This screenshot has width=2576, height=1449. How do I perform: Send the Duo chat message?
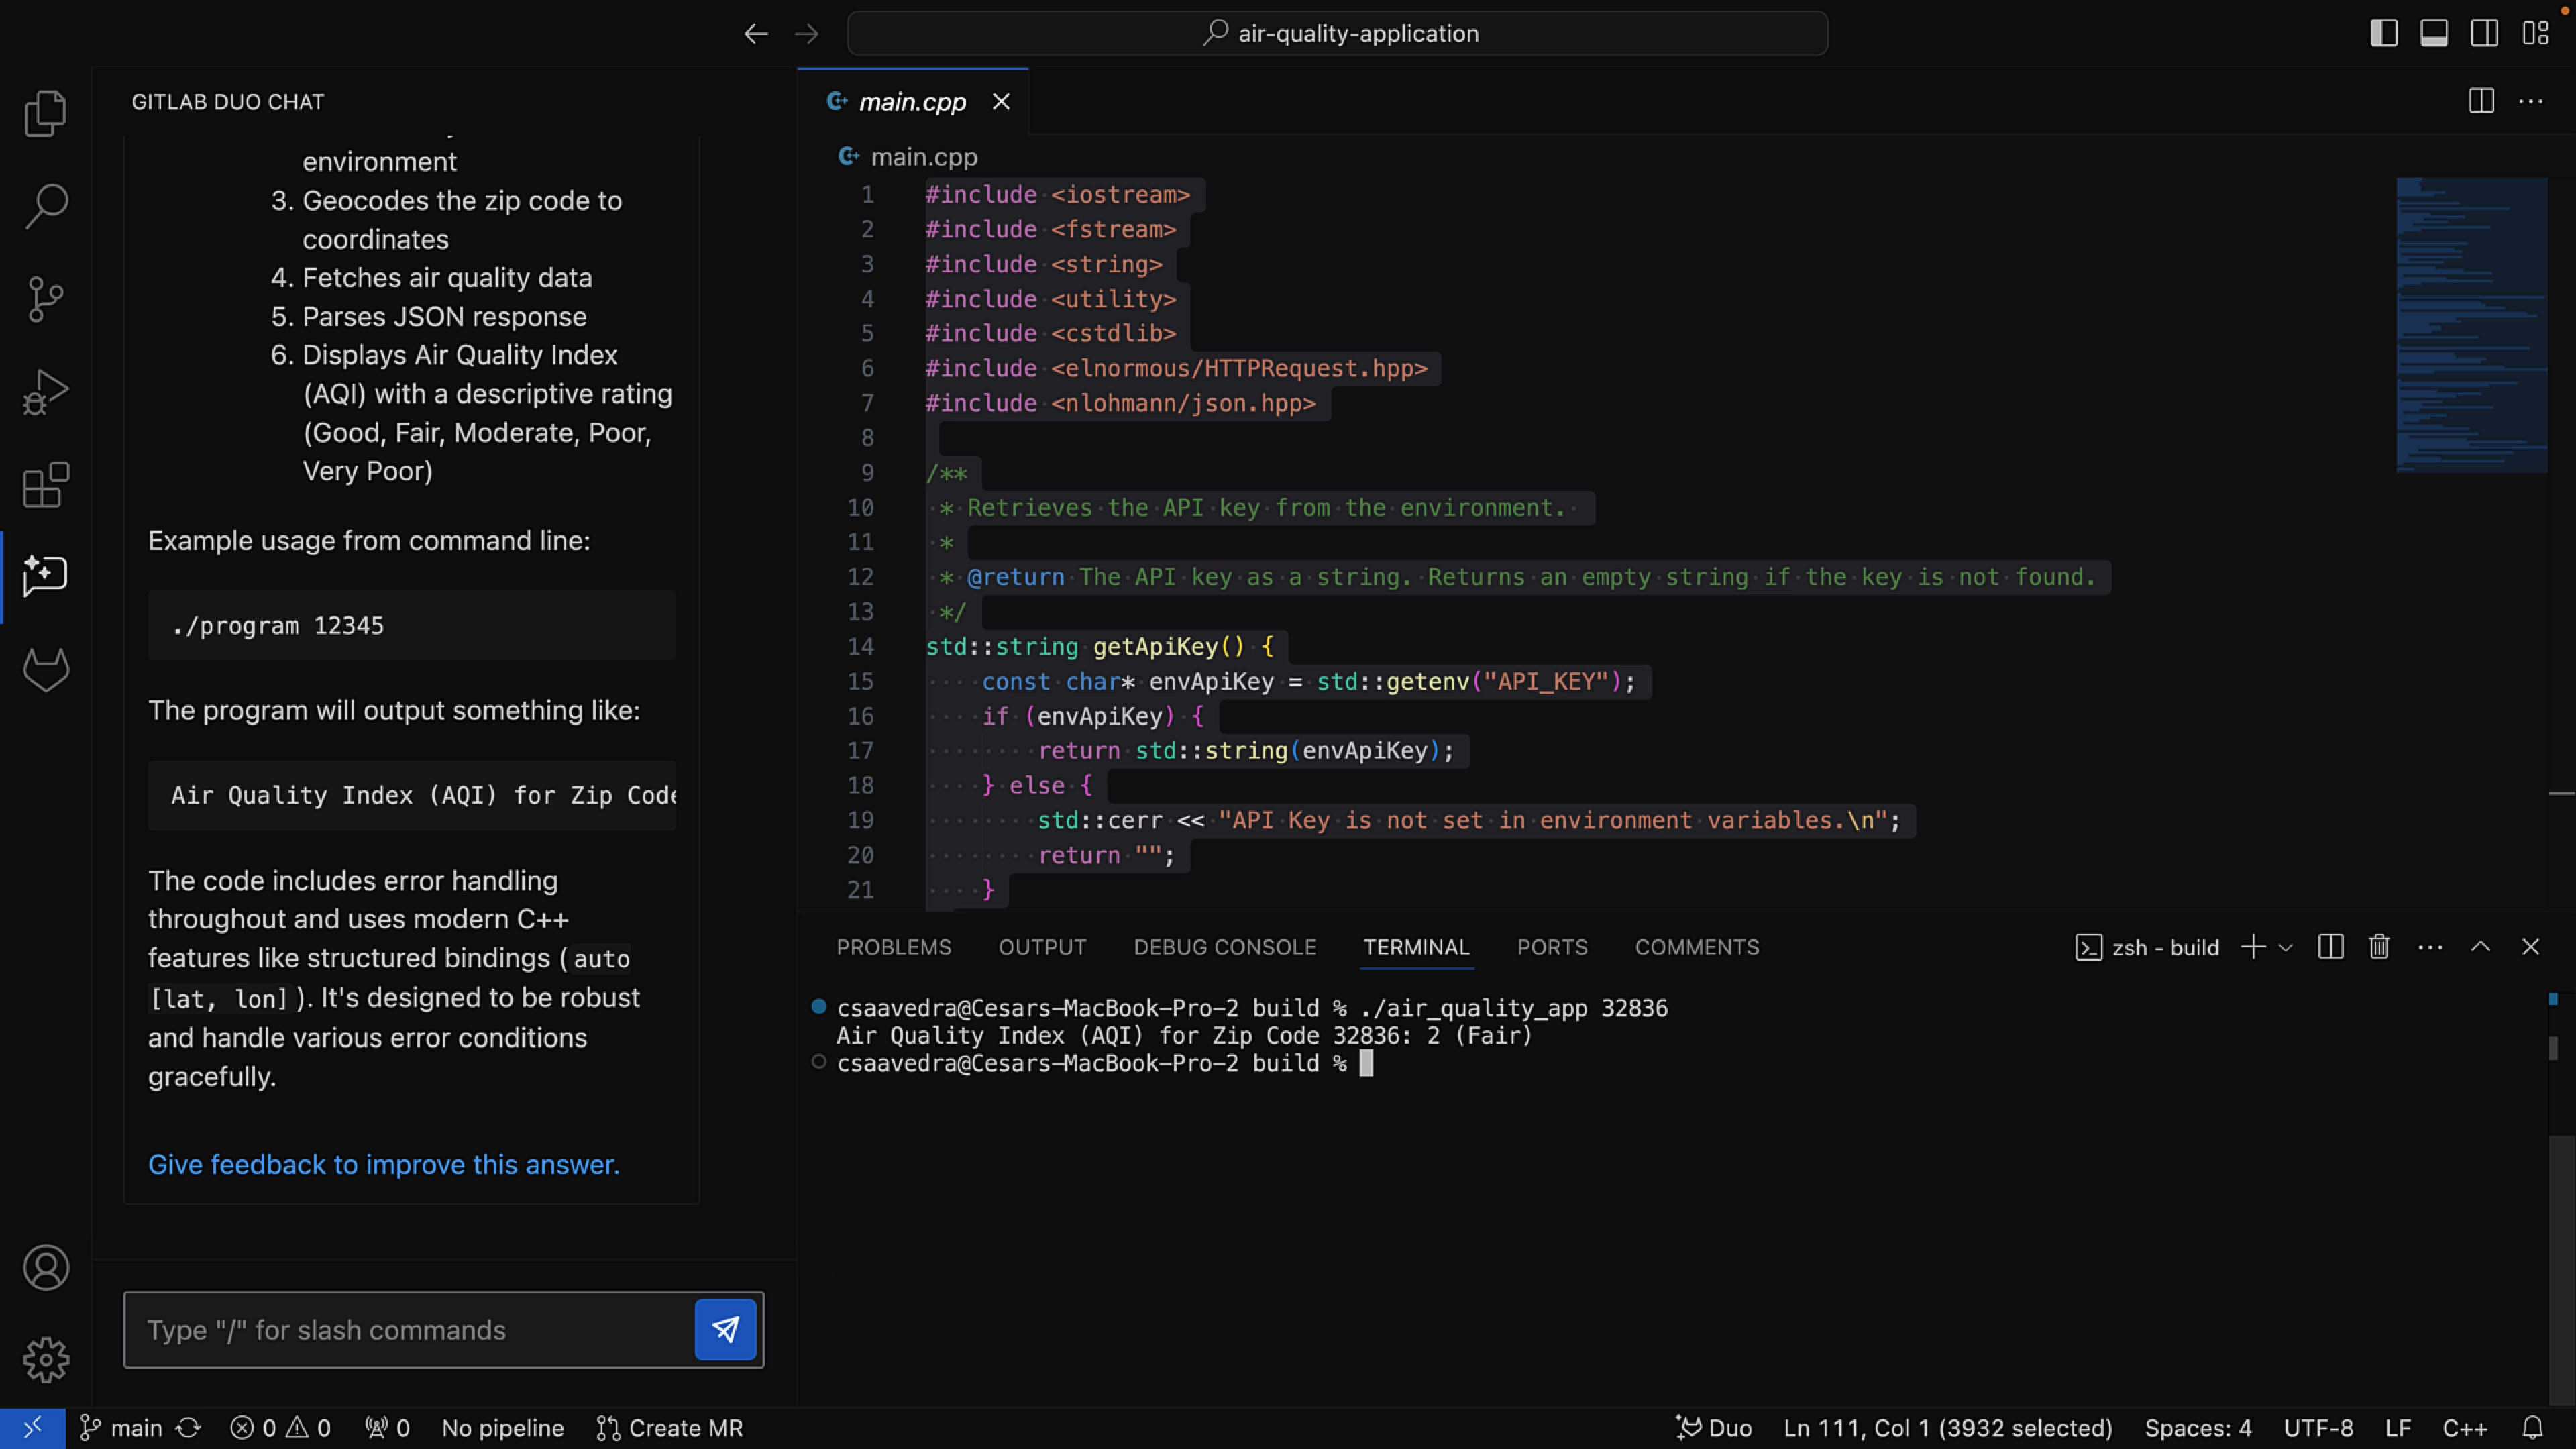[x=725, y=1329]
